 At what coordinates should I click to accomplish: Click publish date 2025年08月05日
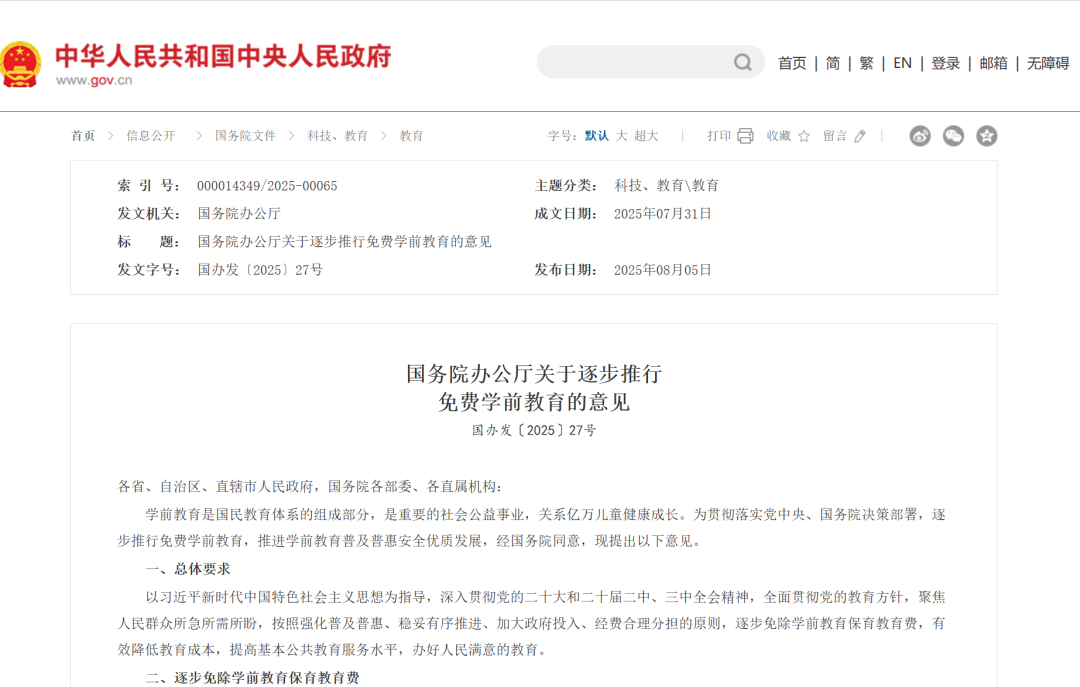(663, 270)
